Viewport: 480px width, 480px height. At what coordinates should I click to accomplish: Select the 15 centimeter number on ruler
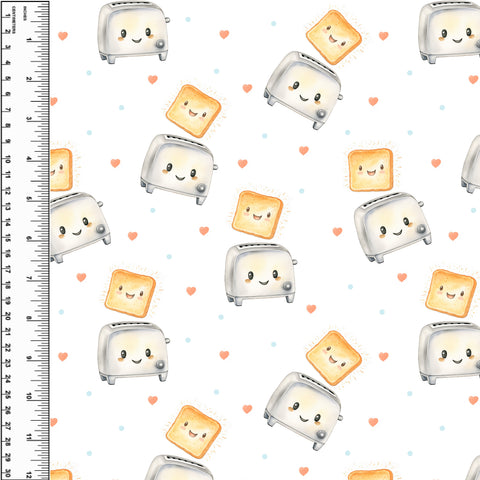coord(8,238)
